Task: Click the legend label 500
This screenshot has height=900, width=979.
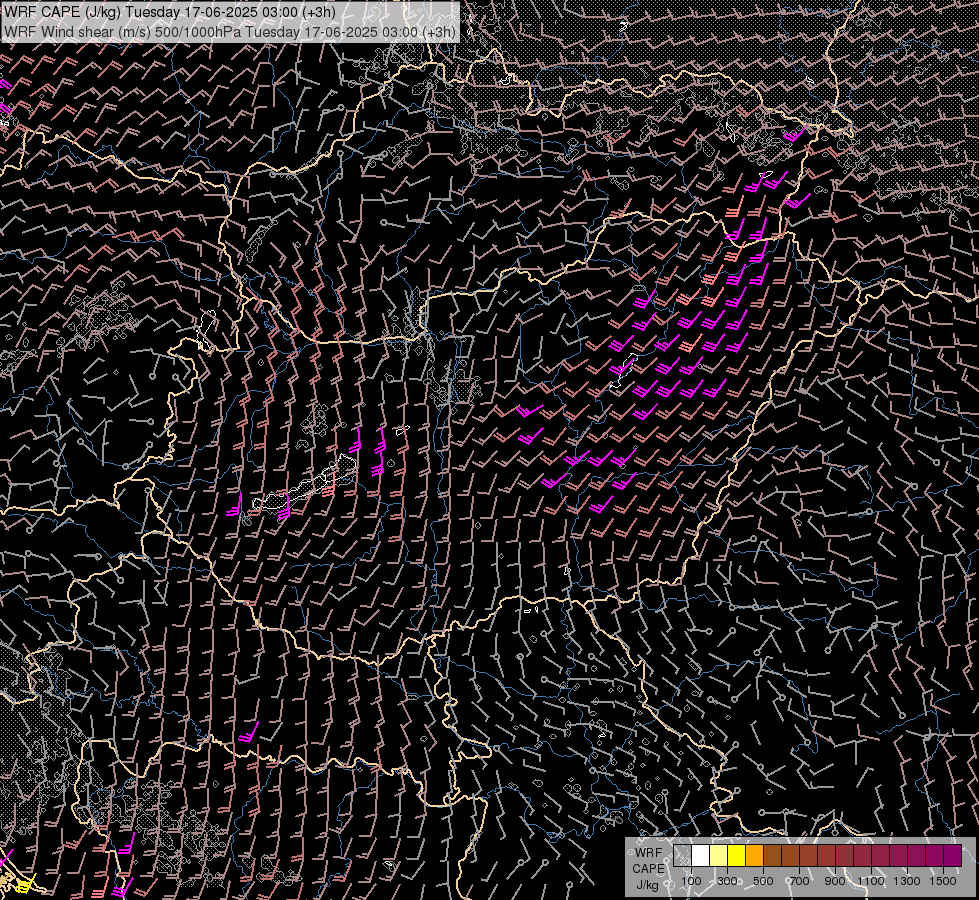Action: (x=763, y=881)
